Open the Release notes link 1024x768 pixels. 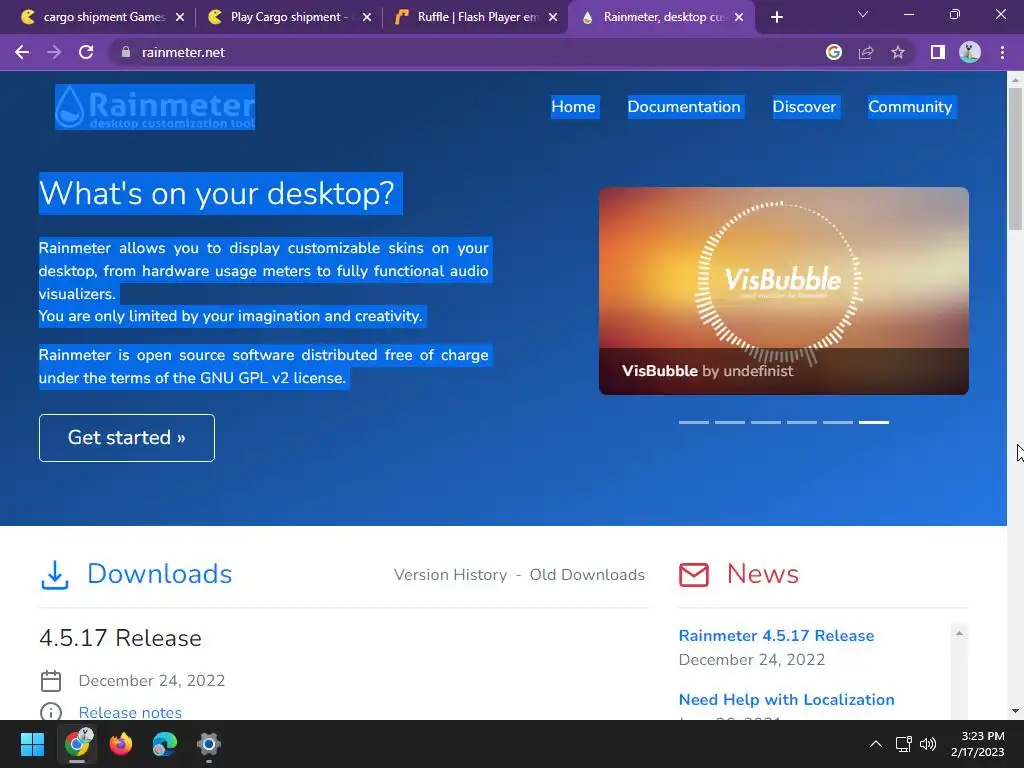[x=130, y=712]
